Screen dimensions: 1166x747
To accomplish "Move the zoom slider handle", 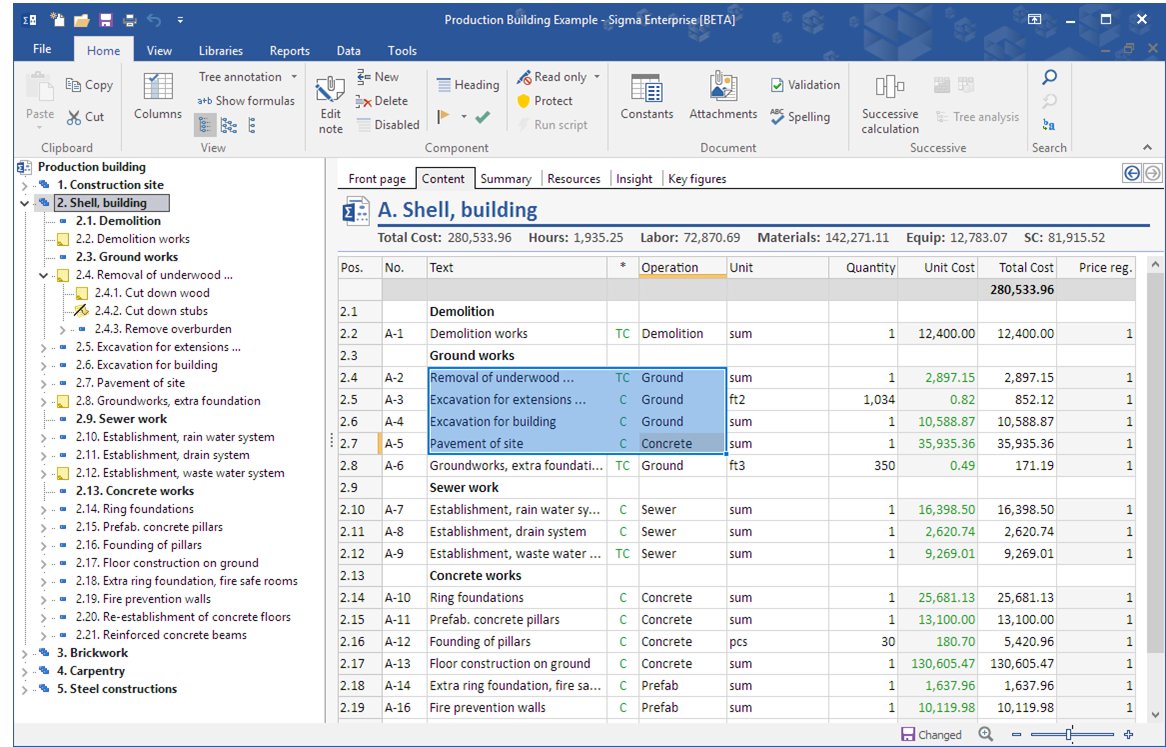I will click(1069, 734).
